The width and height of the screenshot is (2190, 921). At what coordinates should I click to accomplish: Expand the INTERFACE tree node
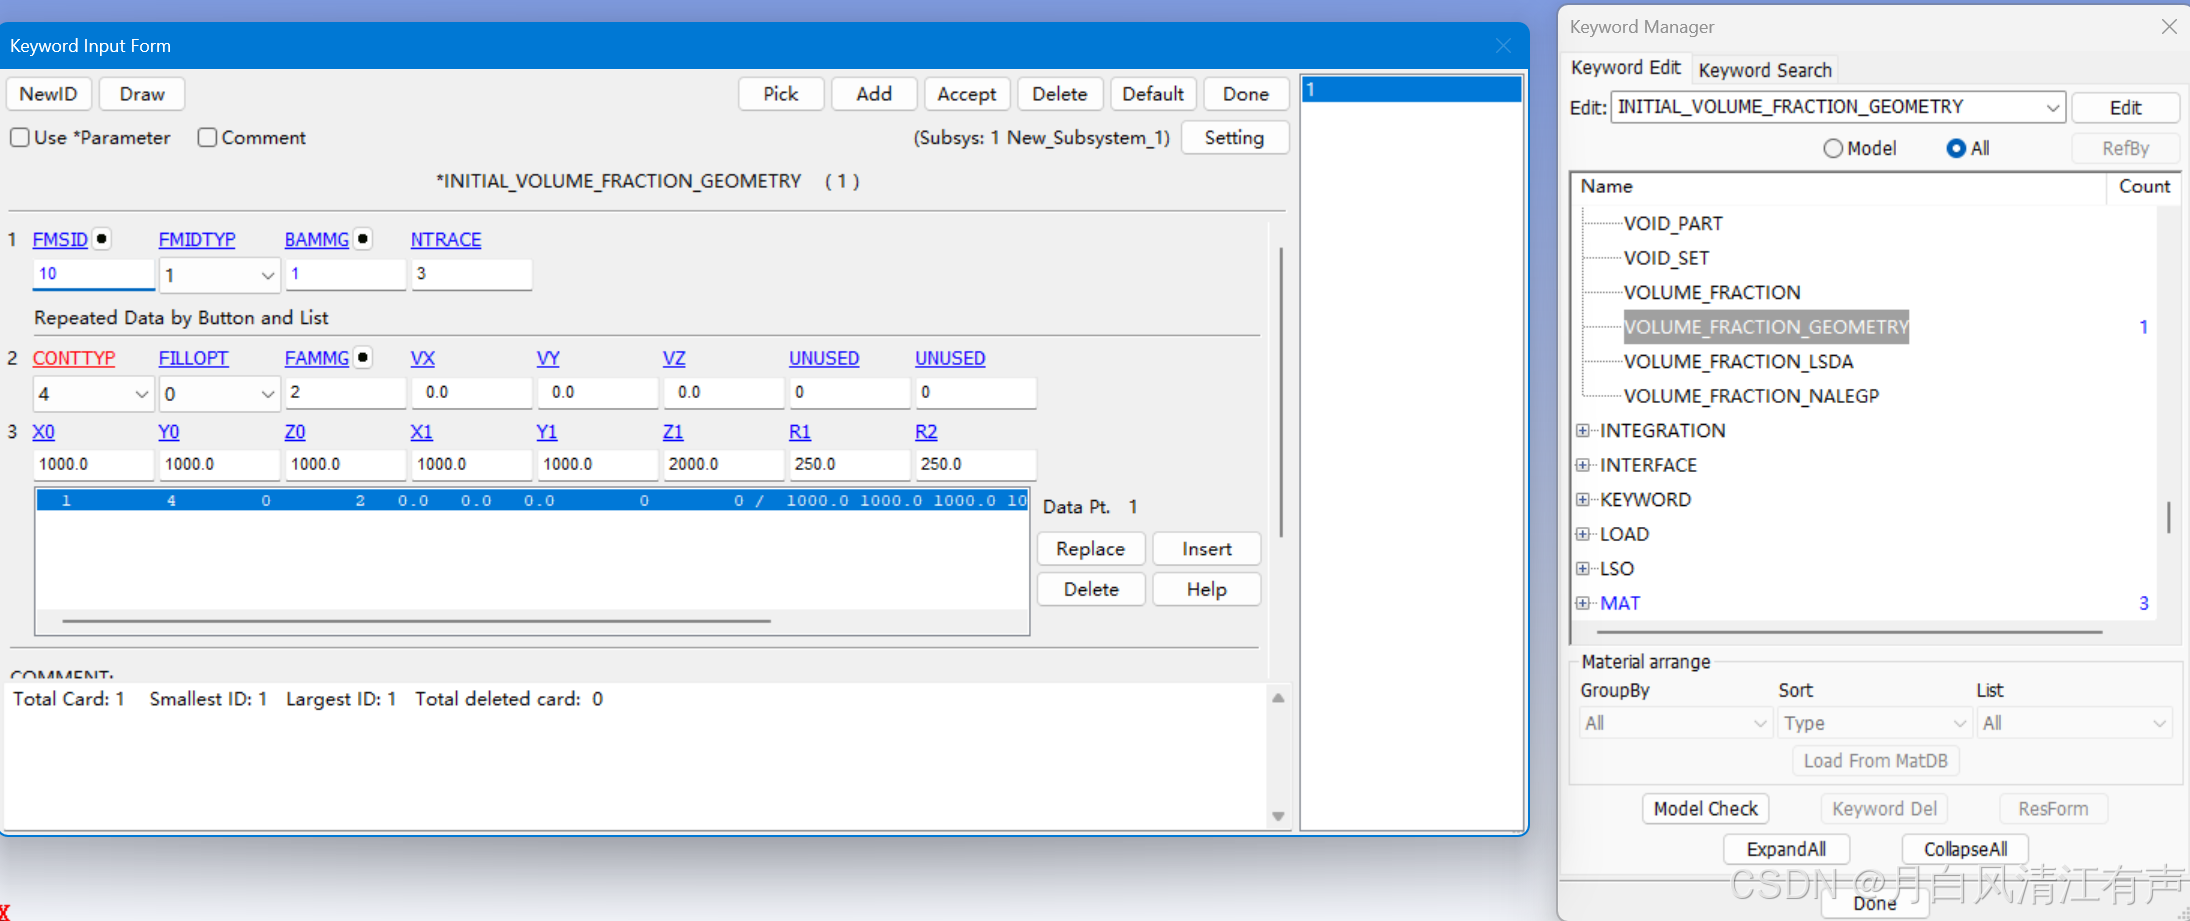[1583, 465]
